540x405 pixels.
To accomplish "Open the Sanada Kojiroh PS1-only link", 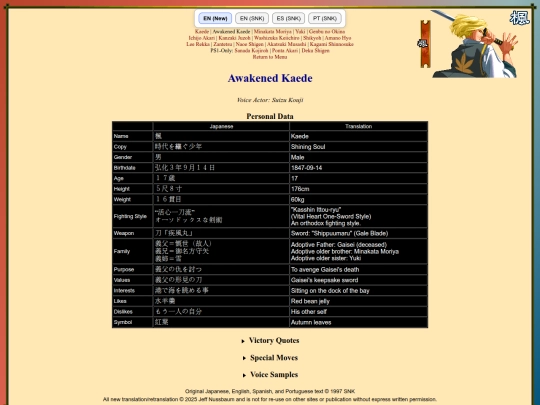I will pos(251,51).
